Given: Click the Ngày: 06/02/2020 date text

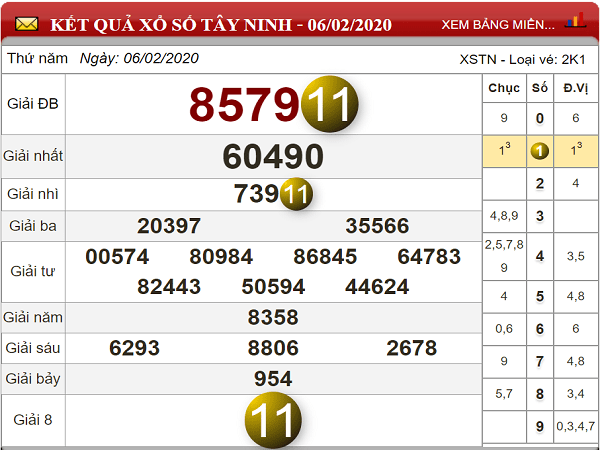Looking at the screenshot, I should coord(139,58).
